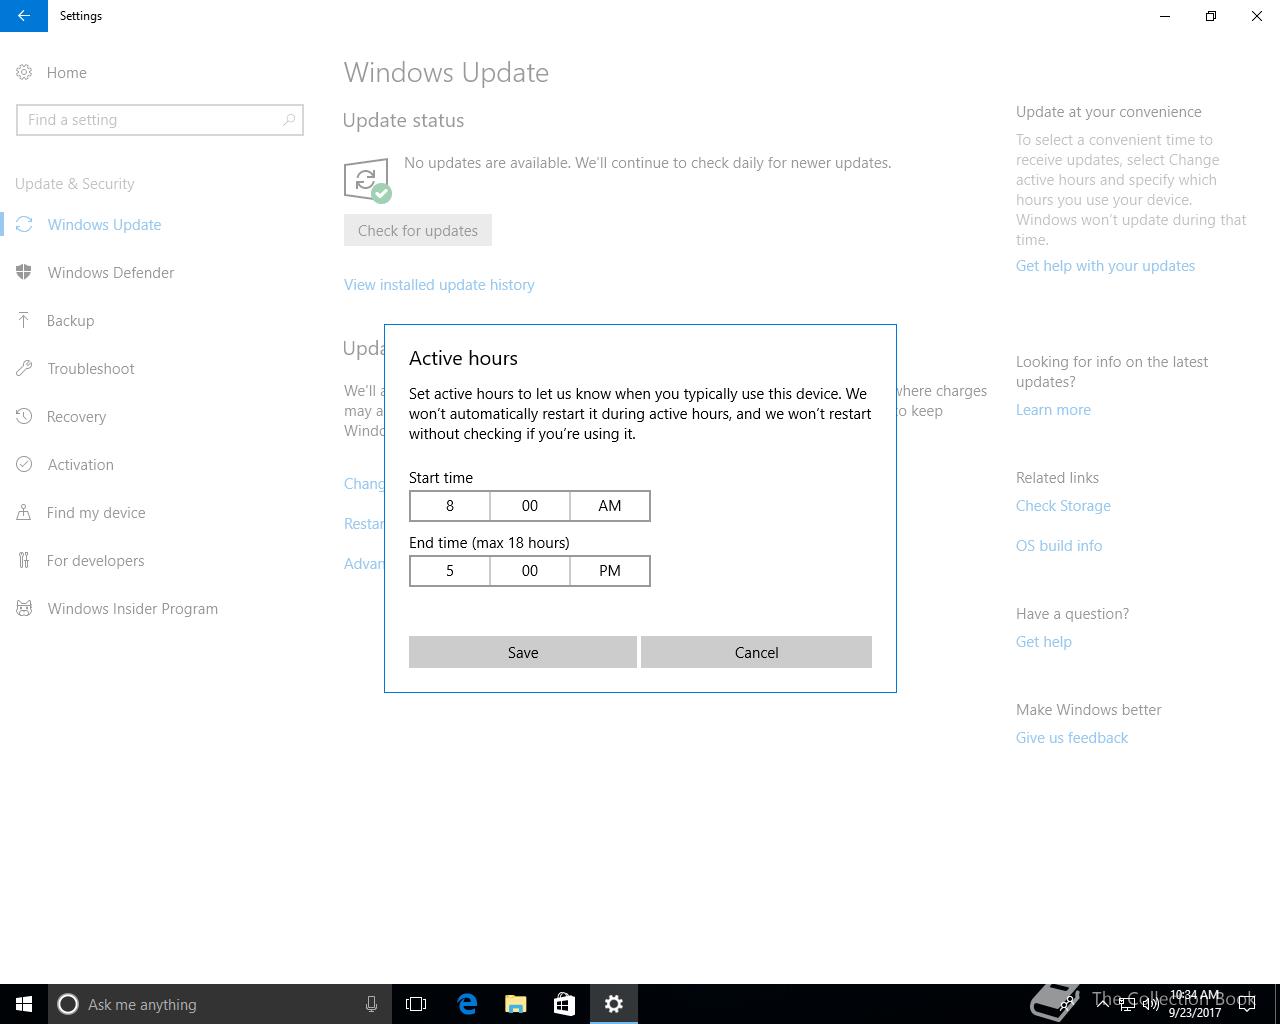Click the Cortana circle icon
Screen dimensions: 1280x1024
[68, 1004]
